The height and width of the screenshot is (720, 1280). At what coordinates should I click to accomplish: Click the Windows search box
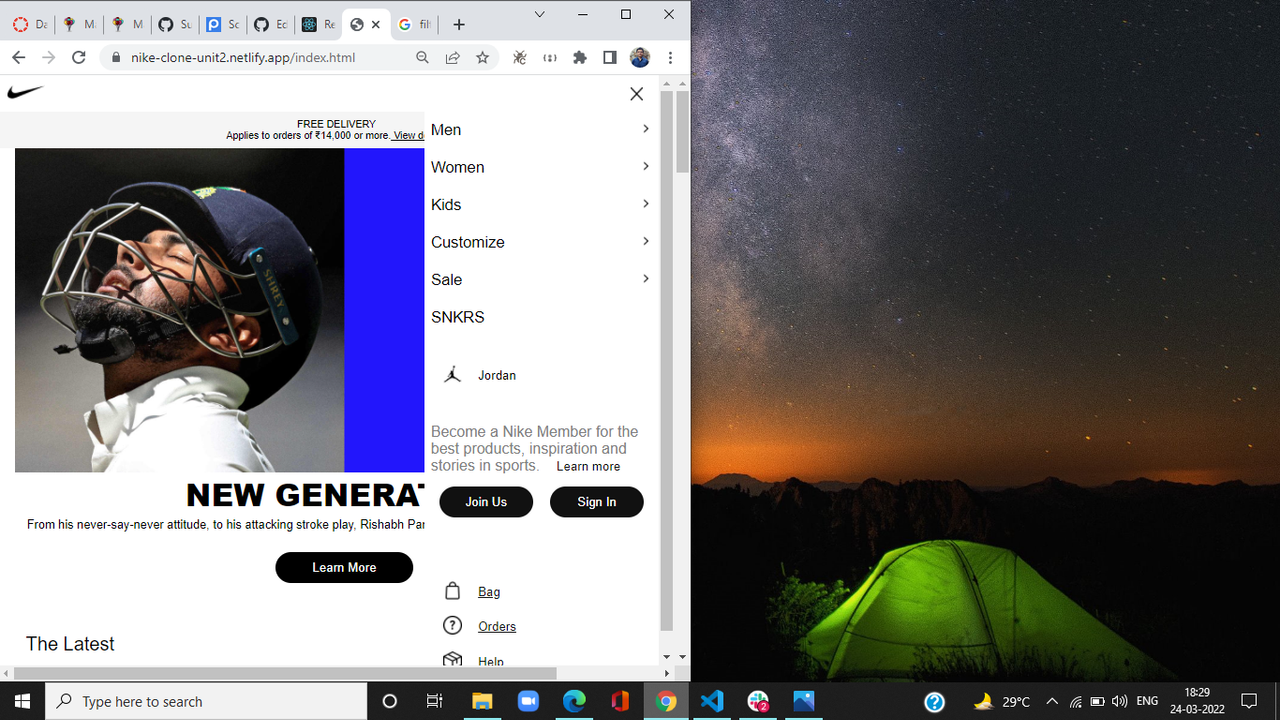click(x=206, y=701)
